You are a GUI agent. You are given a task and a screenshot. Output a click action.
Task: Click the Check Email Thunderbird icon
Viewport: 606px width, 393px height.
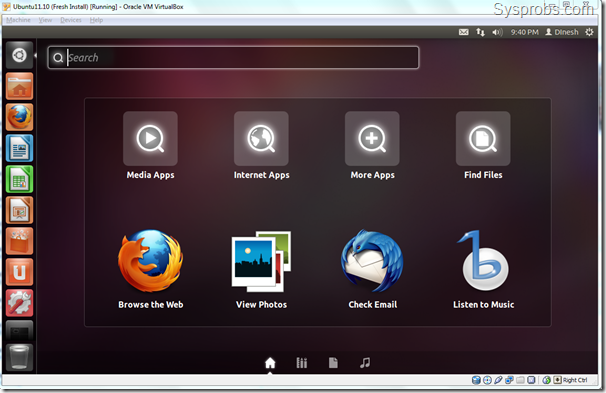[372, 261]
